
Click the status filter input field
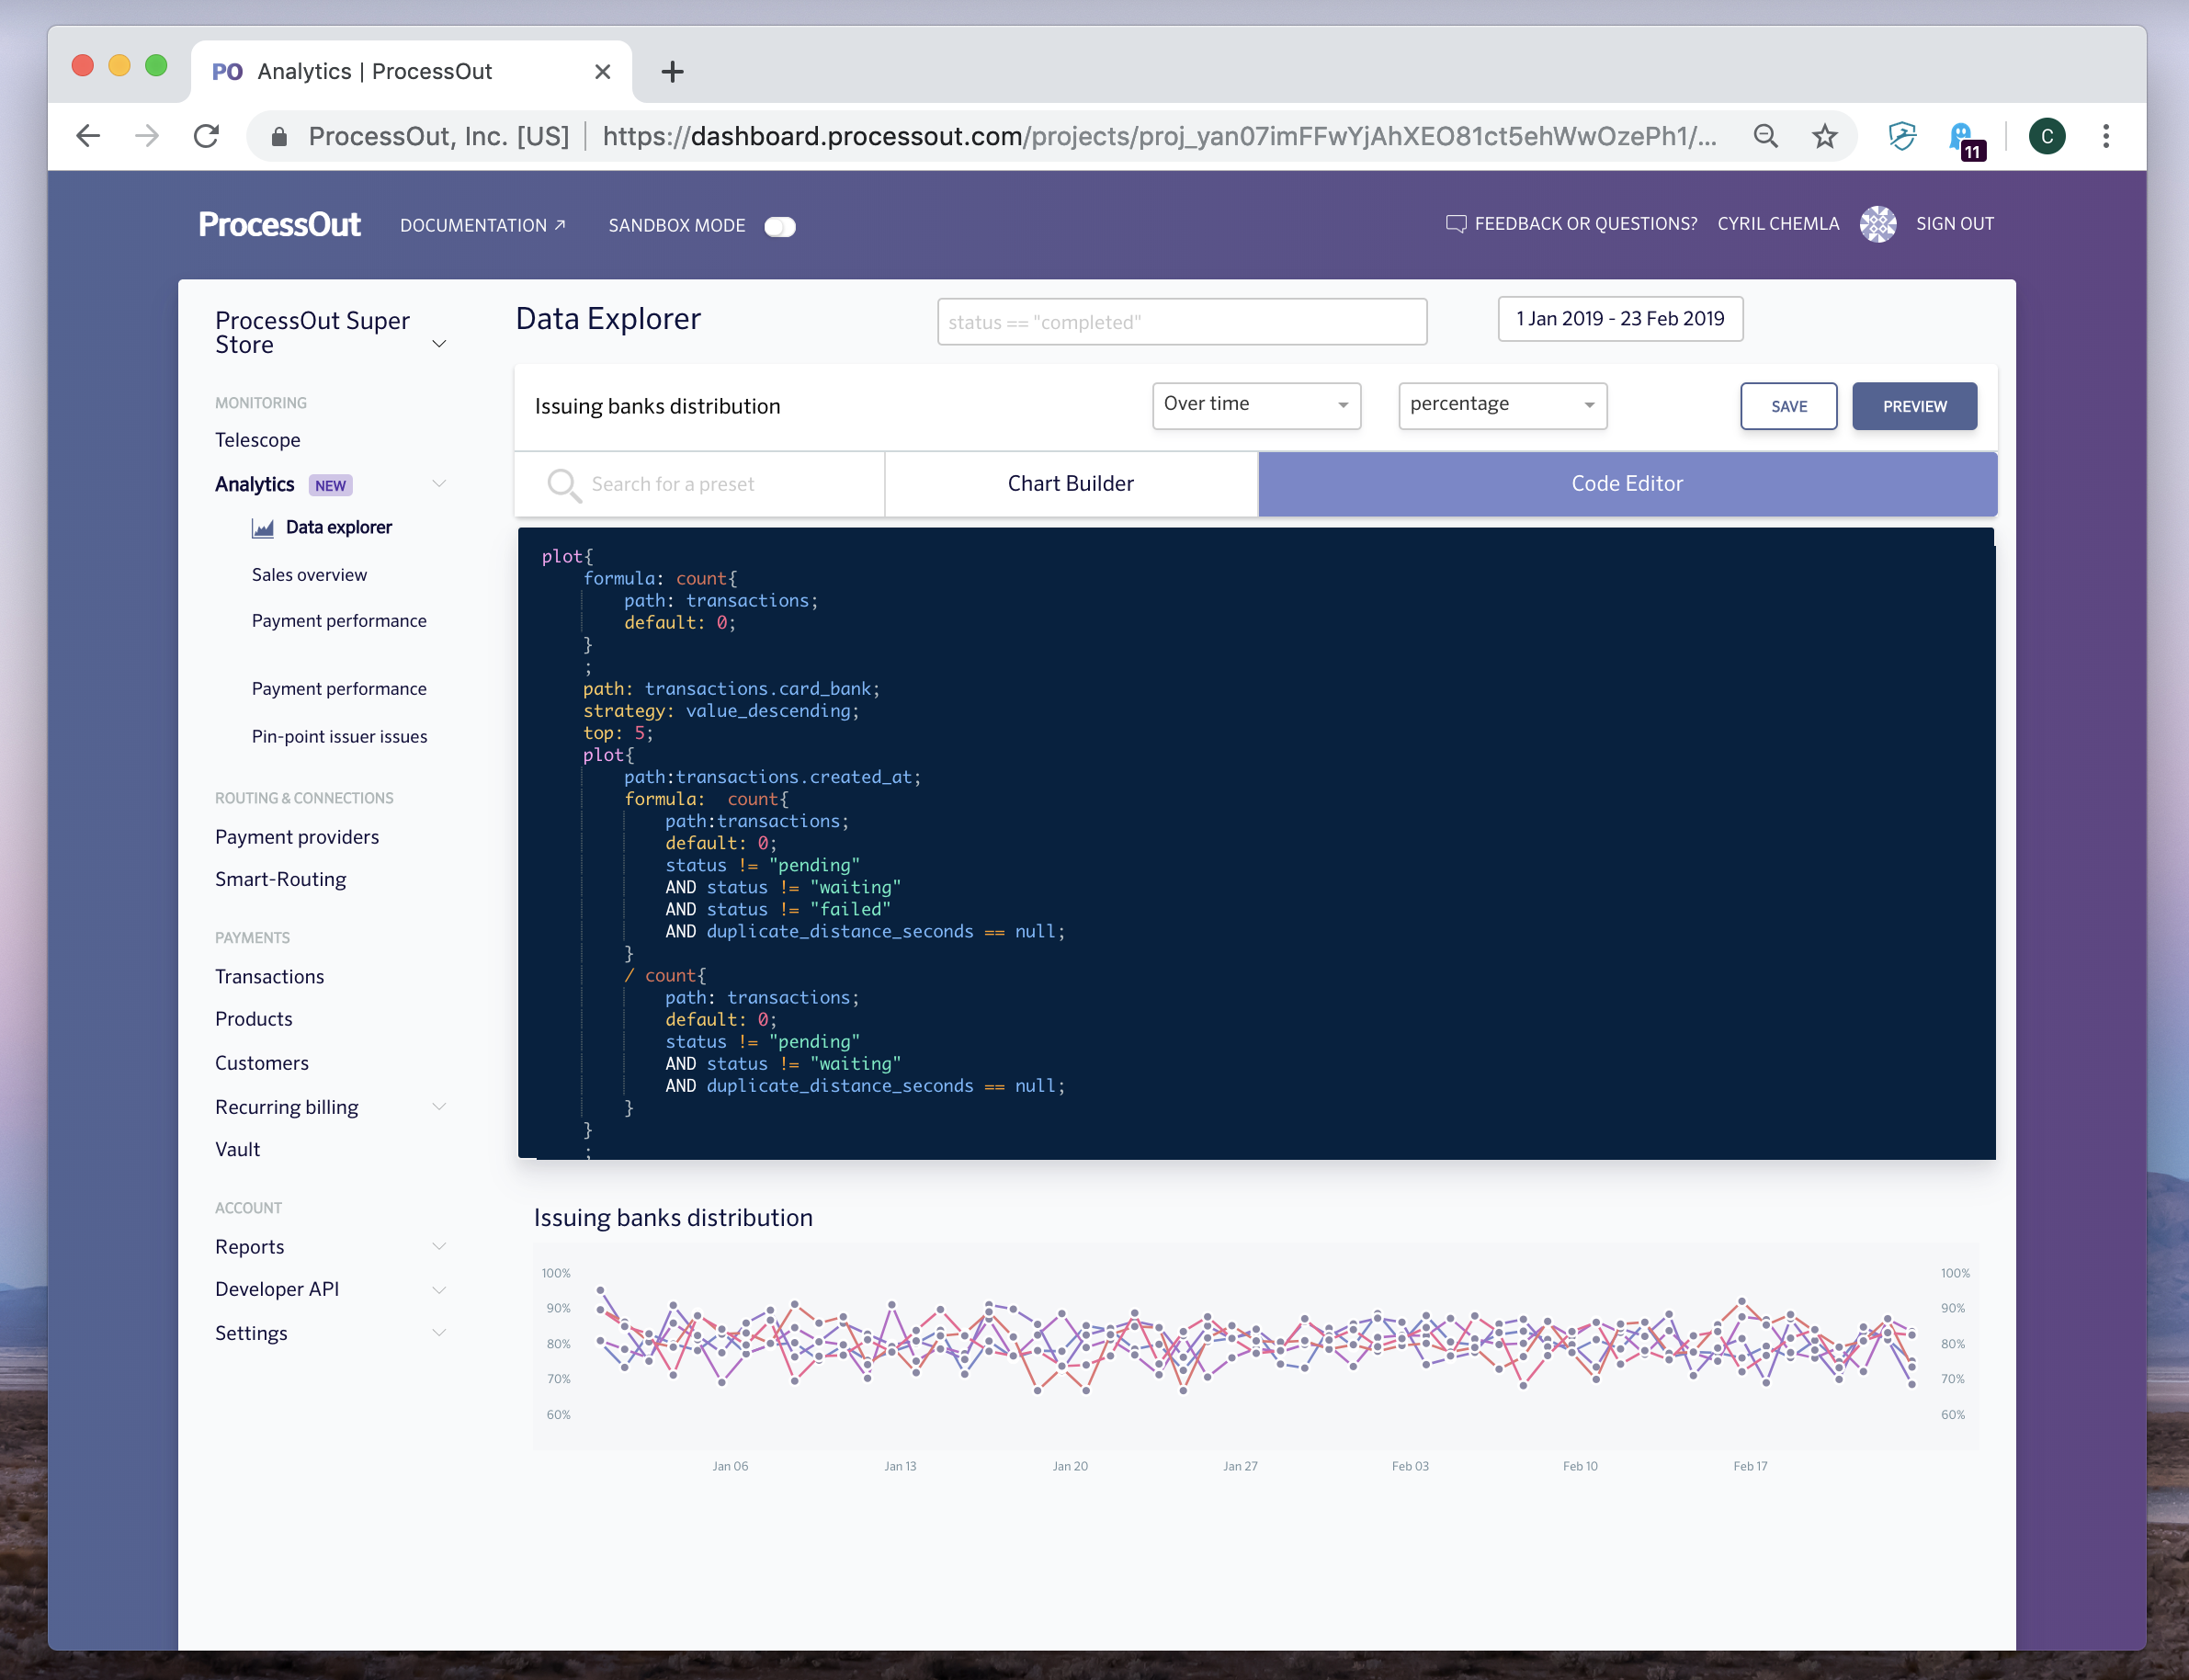click(x=1181, y=322)
